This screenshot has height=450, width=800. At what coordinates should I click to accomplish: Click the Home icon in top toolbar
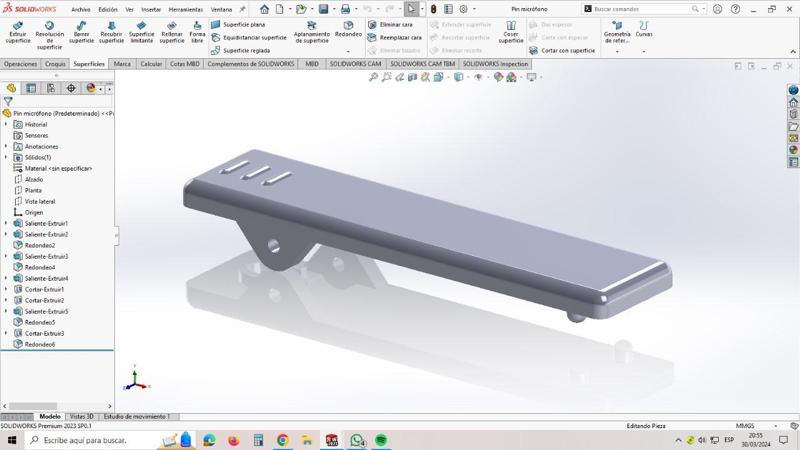tap(264, 9)
